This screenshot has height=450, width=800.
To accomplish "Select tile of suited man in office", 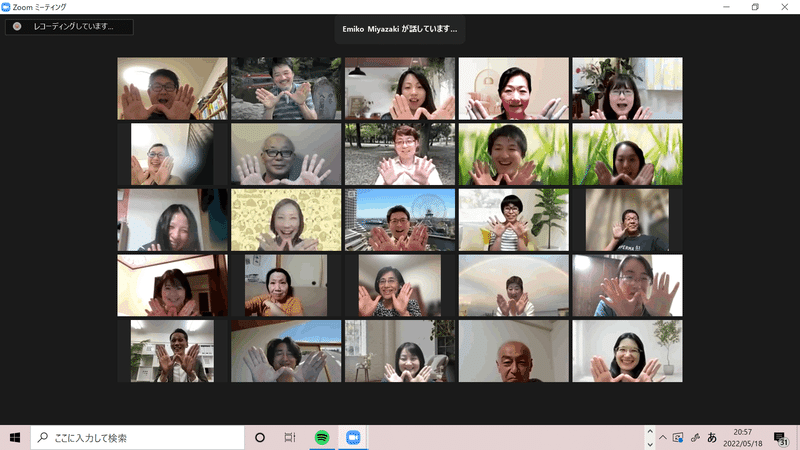I will (x=172, y=351).
